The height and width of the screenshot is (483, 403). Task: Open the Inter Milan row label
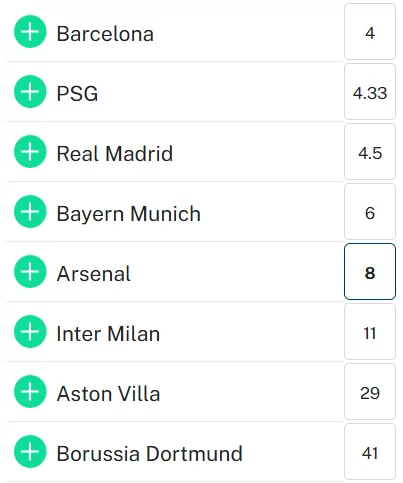click(x=108, y=333)
